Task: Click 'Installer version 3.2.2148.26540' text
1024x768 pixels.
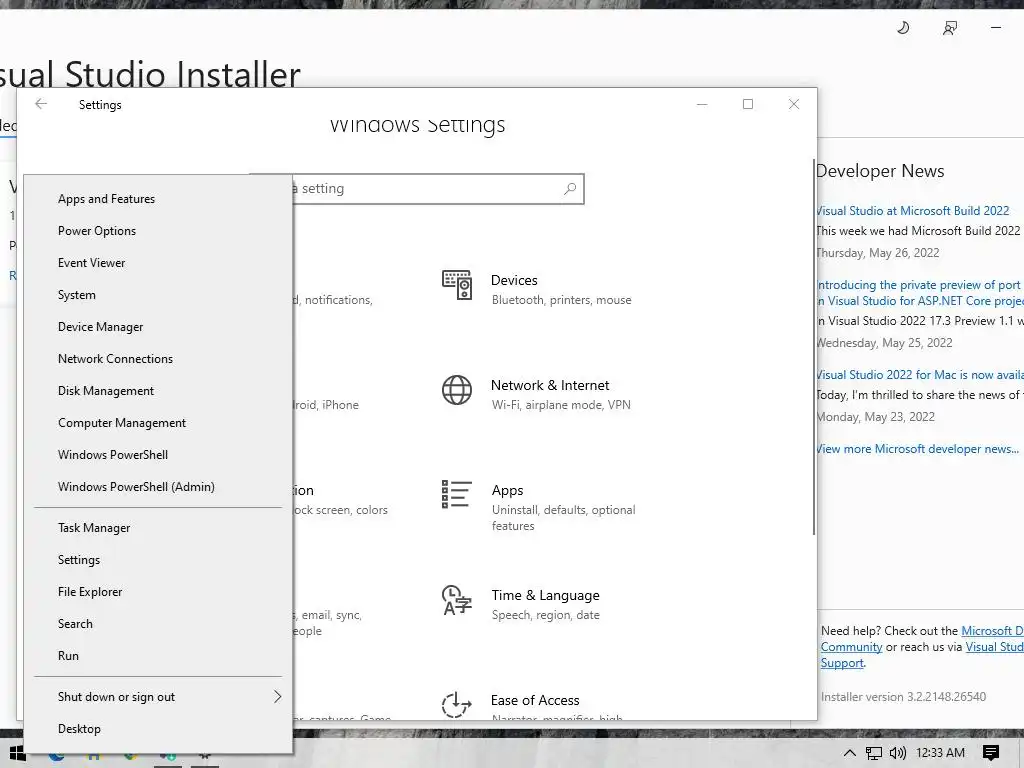Action: click(x=903, y=697)
